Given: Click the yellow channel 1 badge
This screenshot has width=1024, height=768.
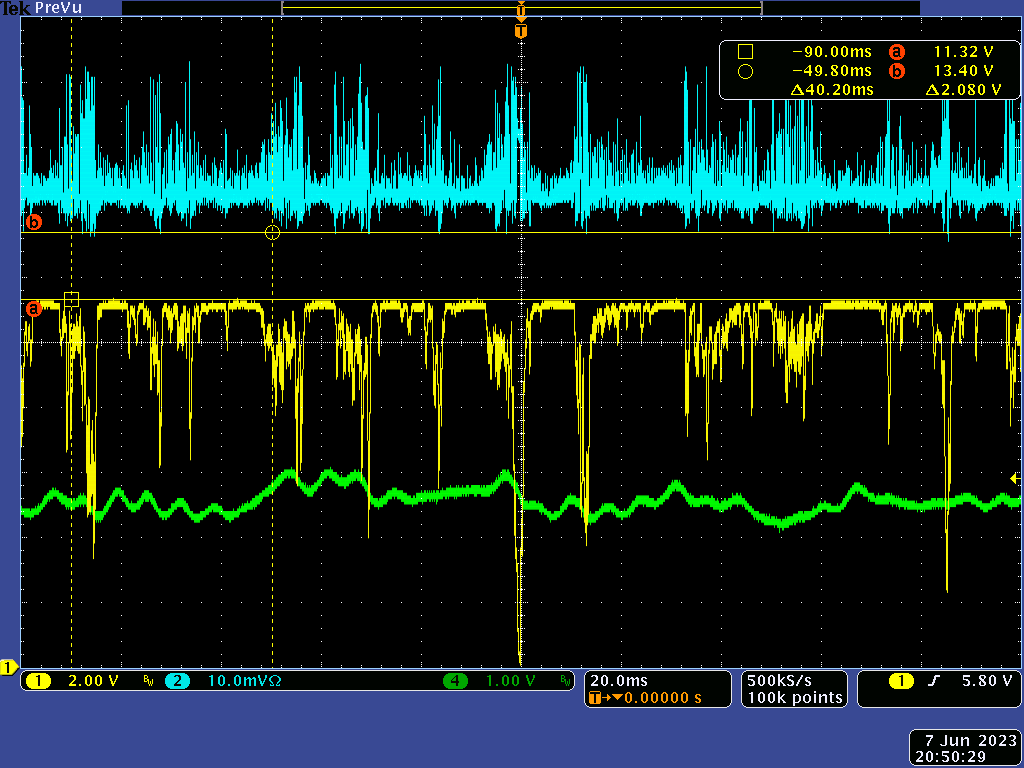Looking at the screenshot, I should pyautogui.click(x=39, y=681).
